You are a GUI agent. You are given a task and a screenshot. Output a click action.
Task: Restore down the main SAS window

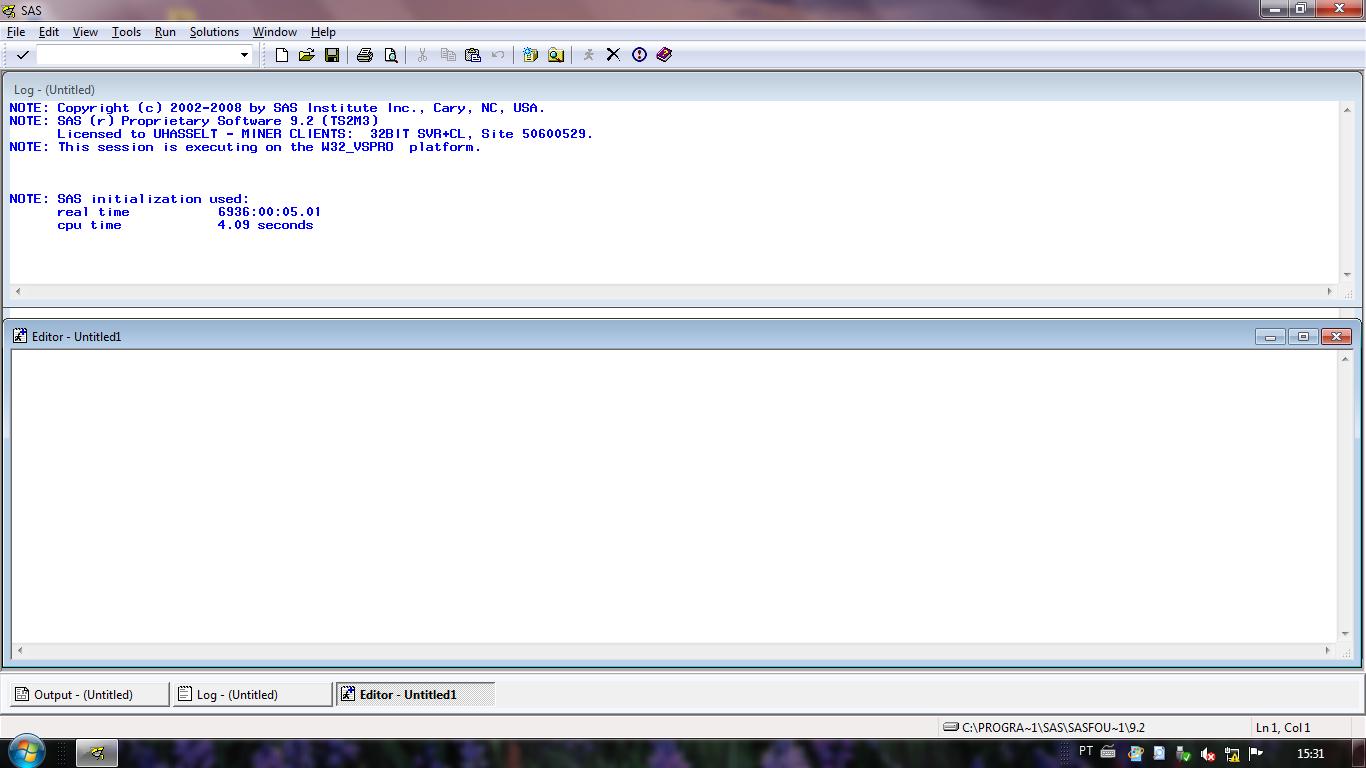(x=1301, y=9)
